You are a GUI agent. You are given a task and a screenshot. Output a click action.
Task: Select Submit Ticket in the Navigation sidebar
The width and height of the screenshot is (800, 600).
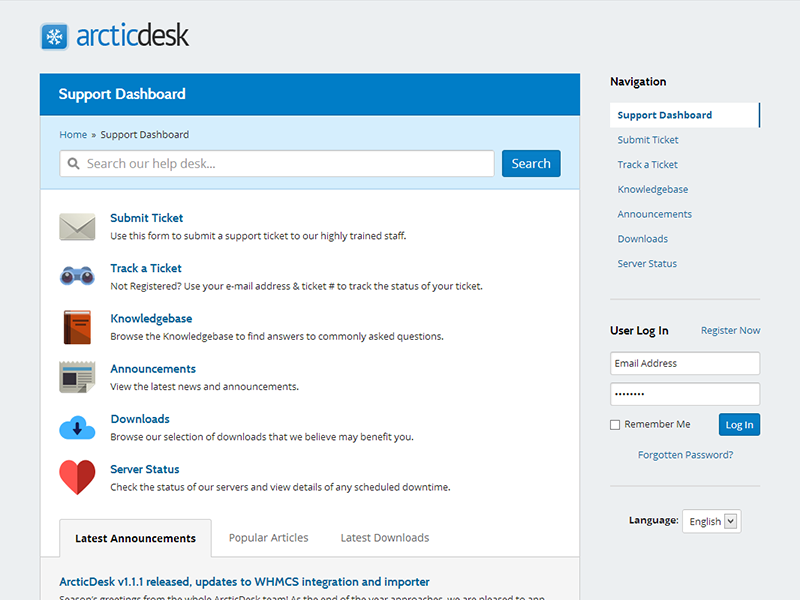[648, 140]
